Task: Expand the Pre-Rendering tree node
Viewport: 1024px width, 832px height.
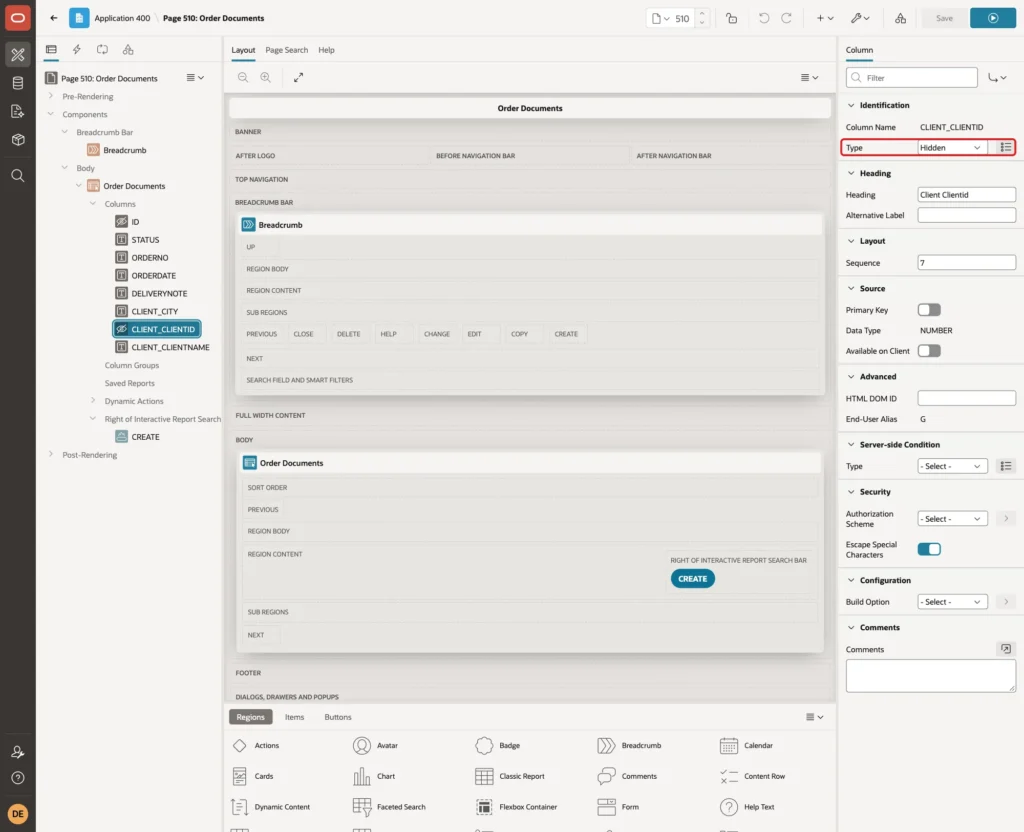Action: [x=50, y=96]
